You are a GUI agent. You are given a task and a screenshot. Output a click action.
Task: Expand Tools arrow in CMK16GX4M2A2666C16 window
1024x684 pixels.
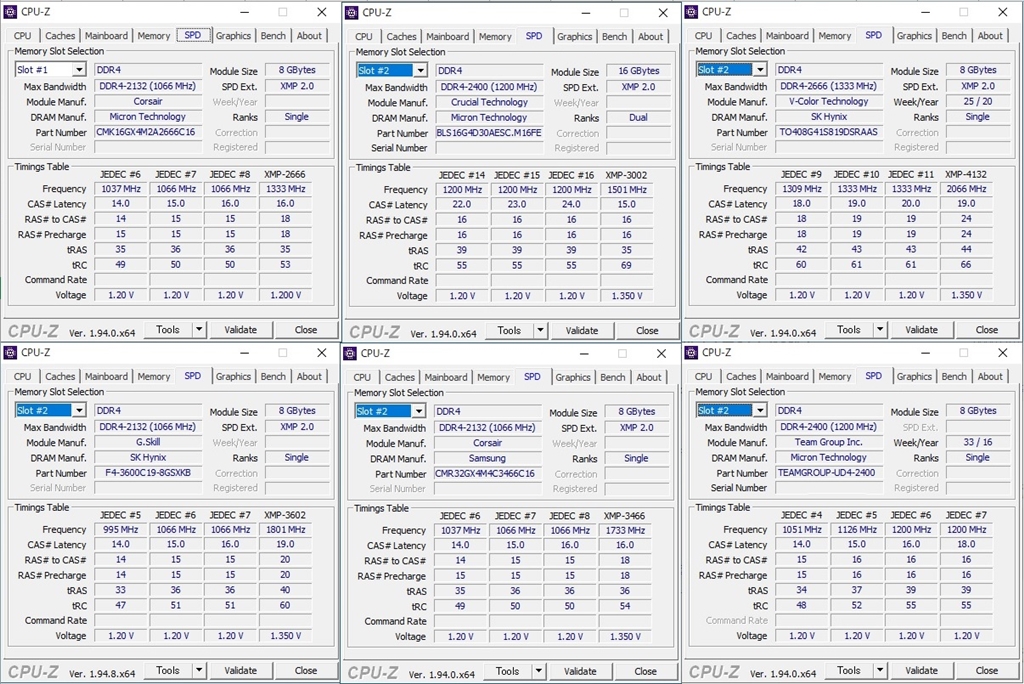(x=199, y=330)
